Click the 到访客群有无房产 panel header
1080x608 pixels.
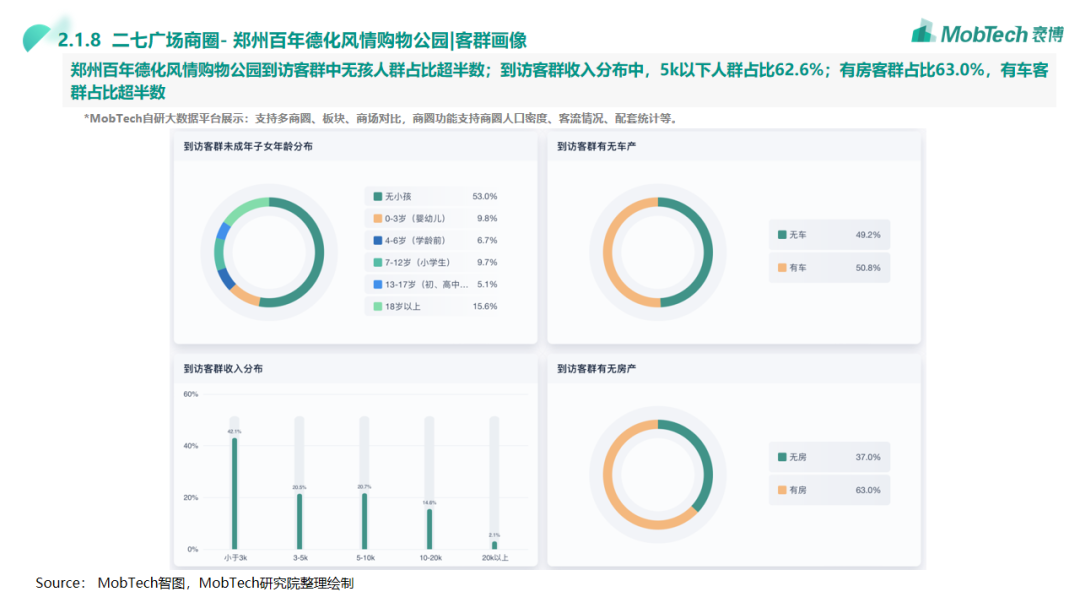point(597,369)
